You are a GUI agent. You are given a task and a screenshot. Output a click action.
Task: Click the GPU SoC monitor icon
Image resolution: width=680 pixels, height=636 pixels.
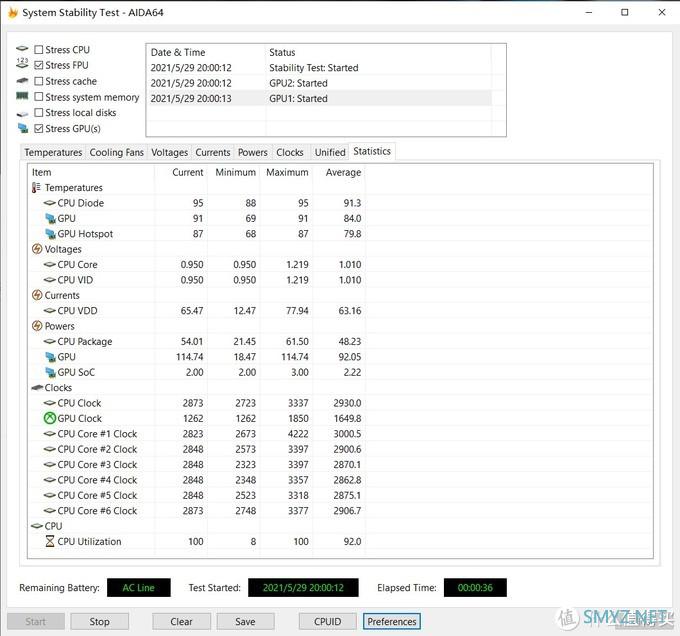pyautogui.click(x=50, y=372)
